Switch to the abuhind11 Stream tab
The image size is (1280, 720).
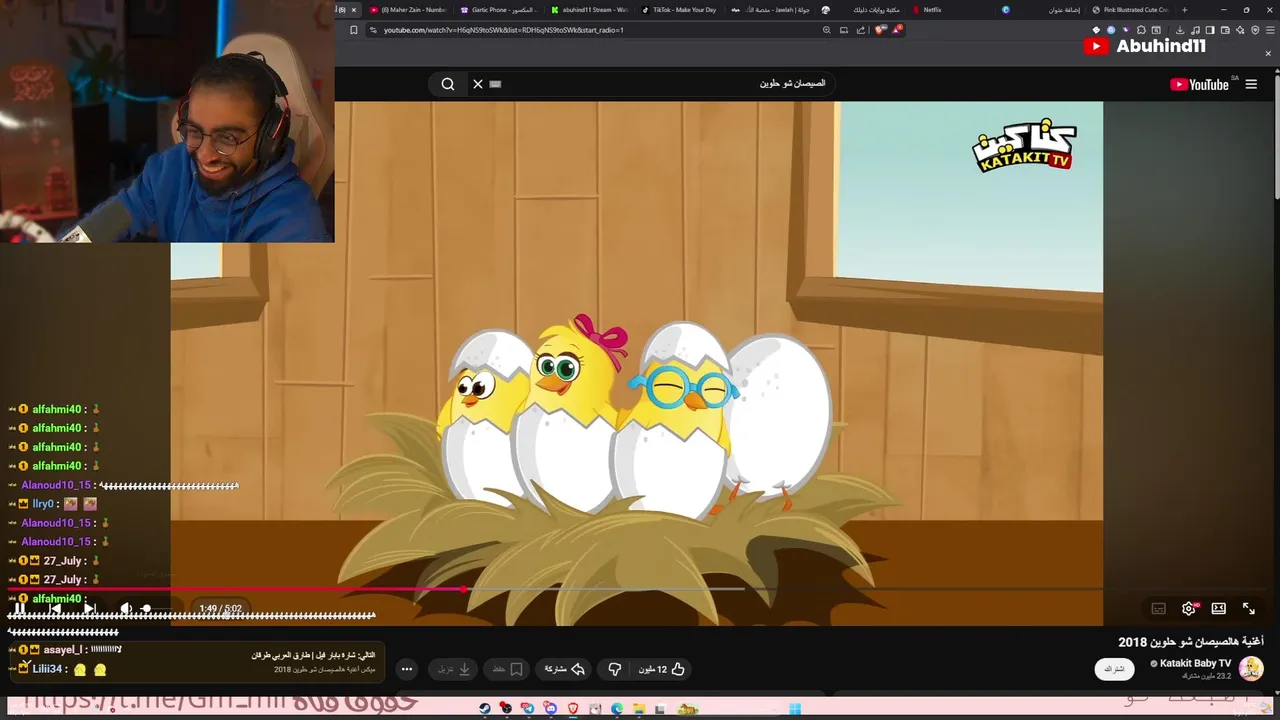click(x=589, y=10)
